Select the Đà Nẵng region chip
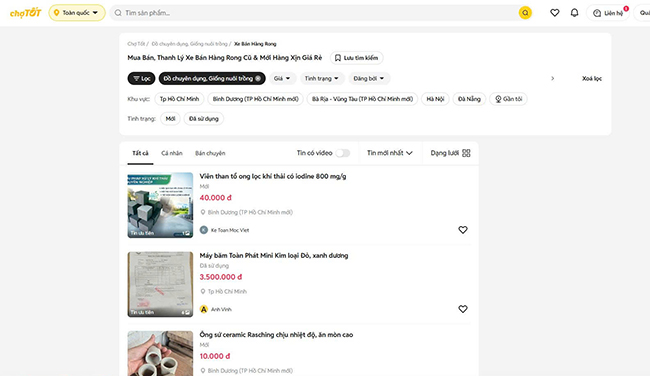The image size is (650, 376). (469, 99)
